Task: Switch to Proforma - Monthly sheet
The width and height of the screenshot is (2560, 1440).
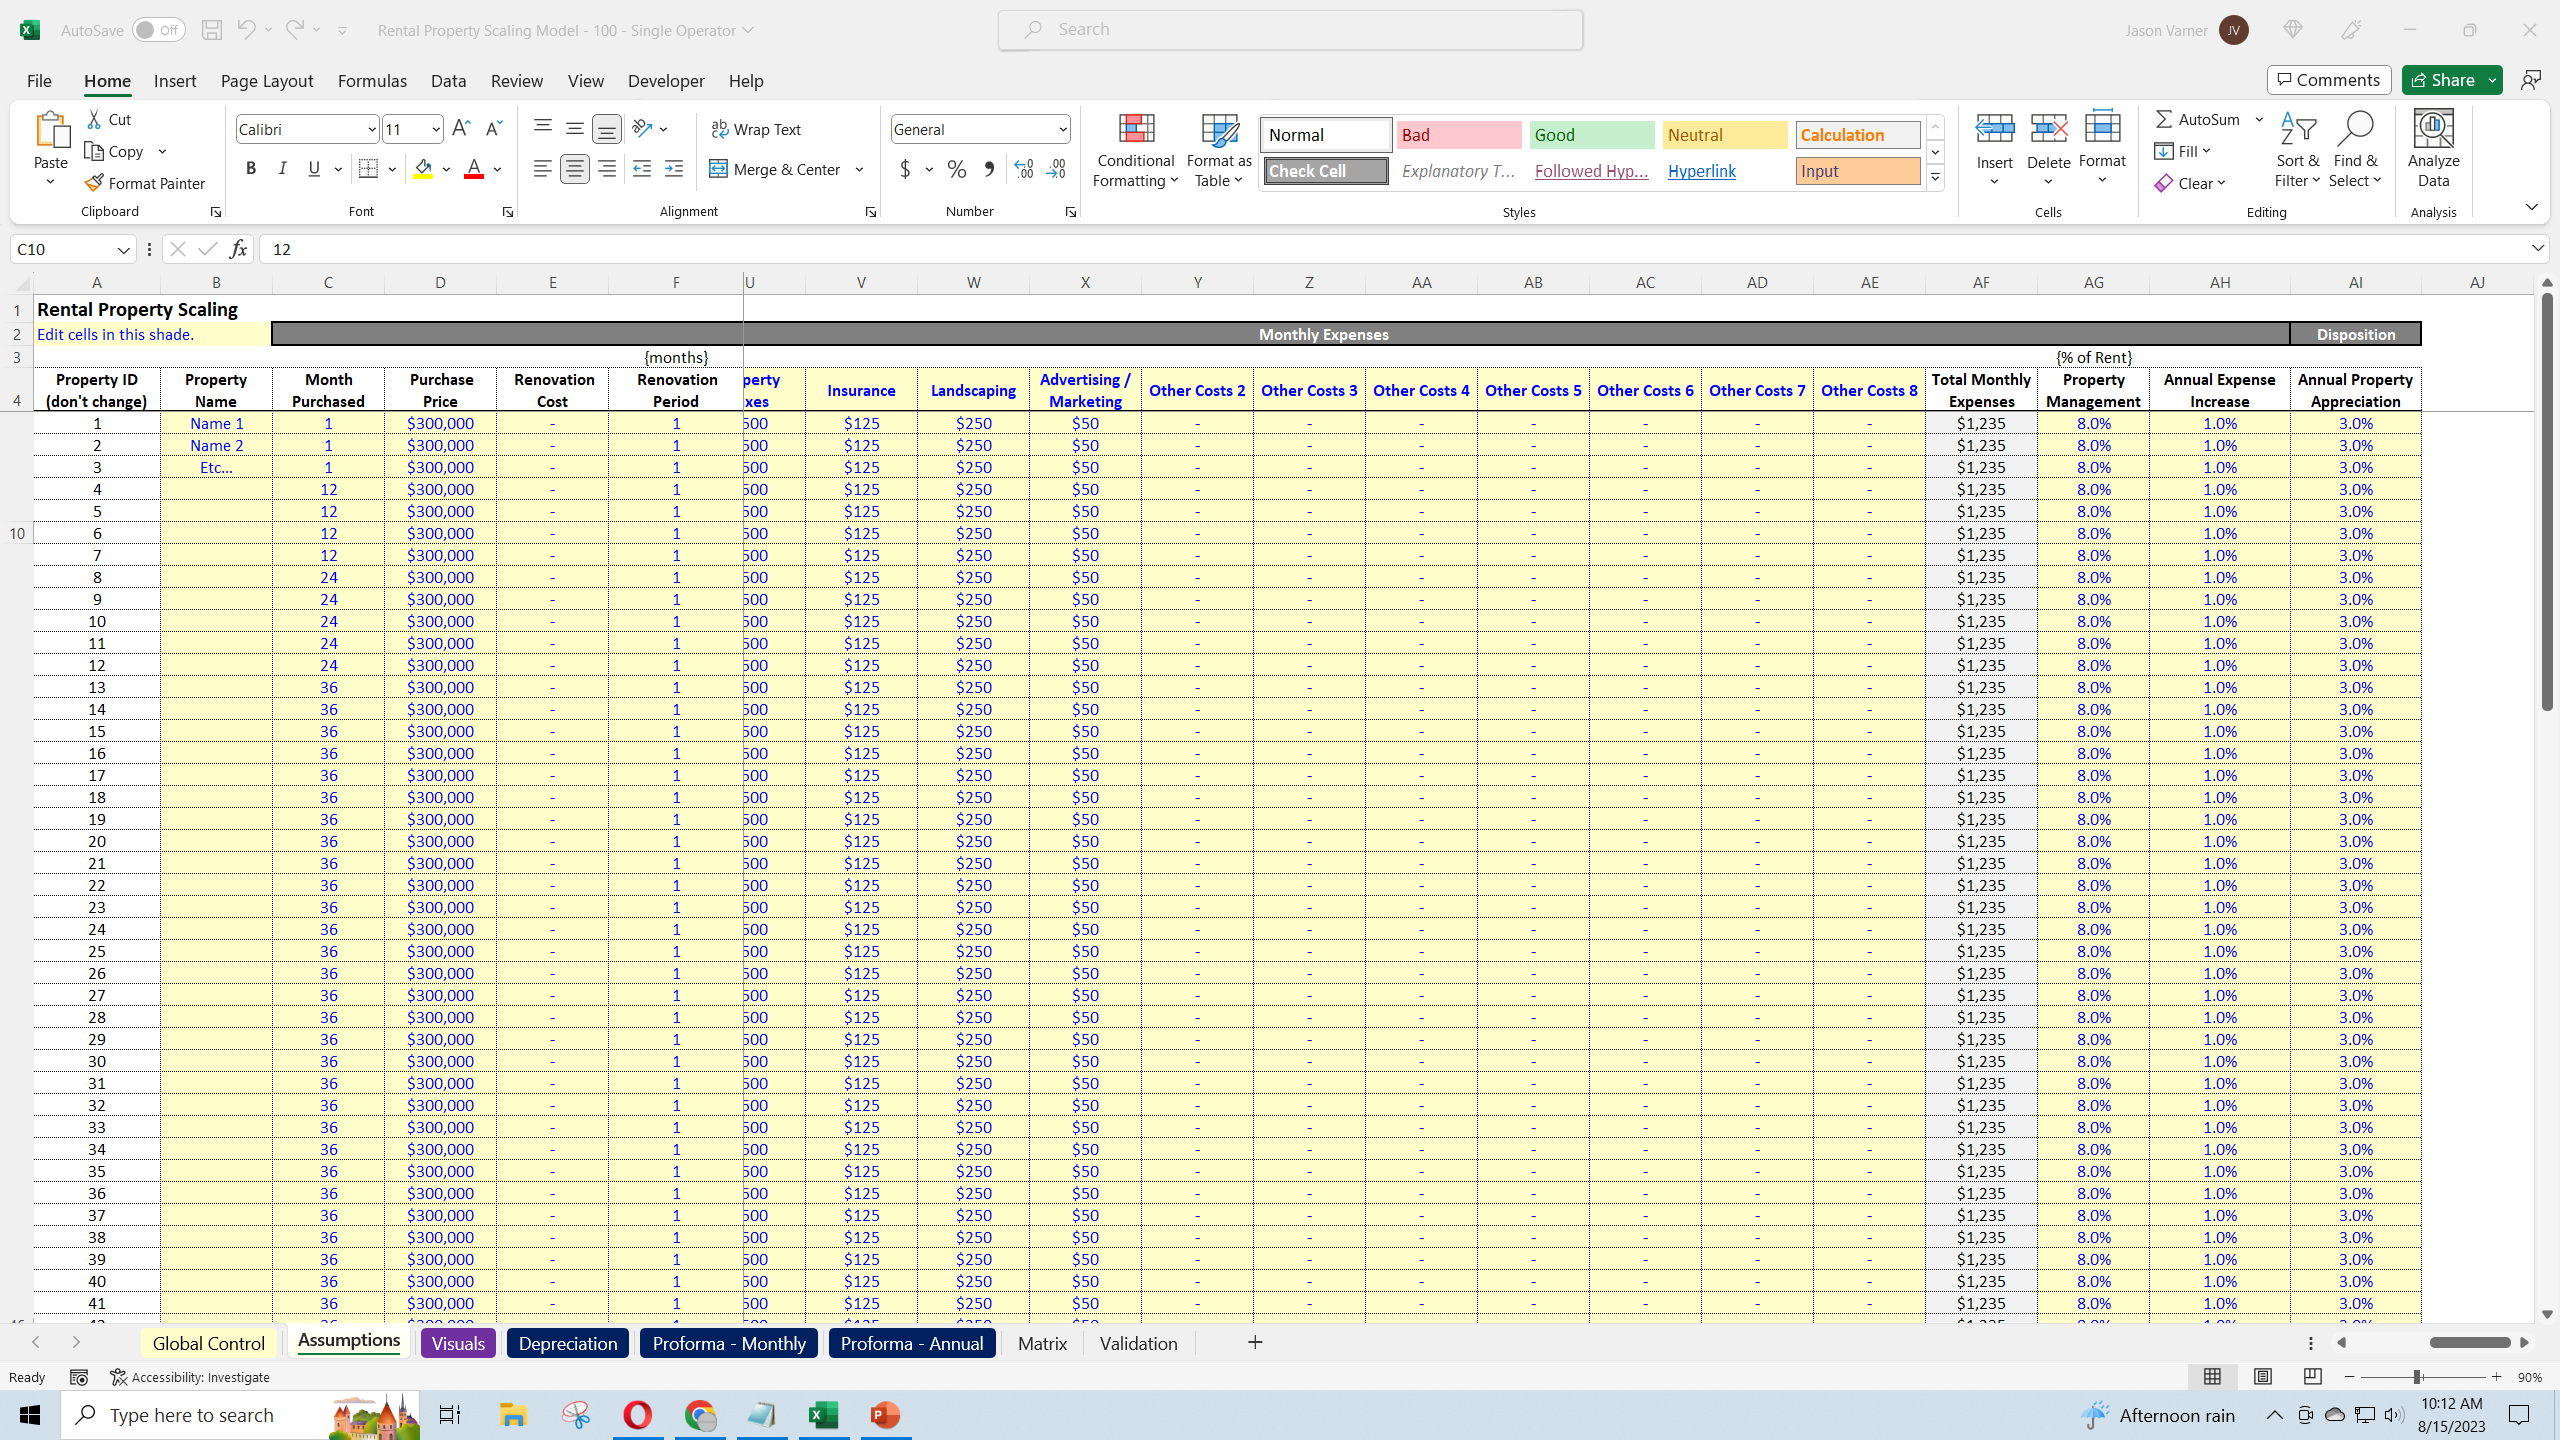Action: click(729, 1343)
